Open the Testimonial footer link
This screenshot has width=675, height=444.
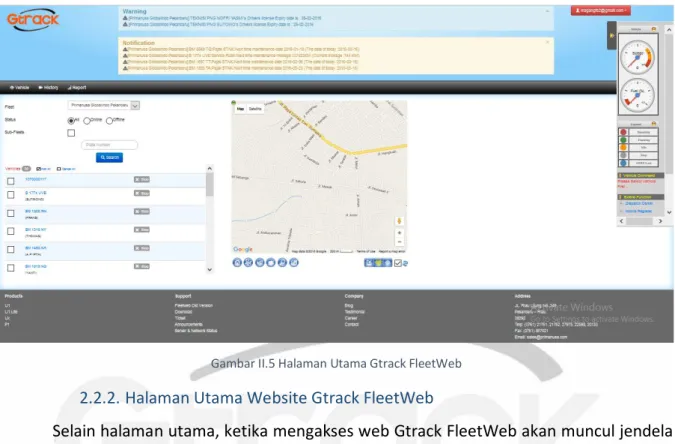click(x=355, y=312)
